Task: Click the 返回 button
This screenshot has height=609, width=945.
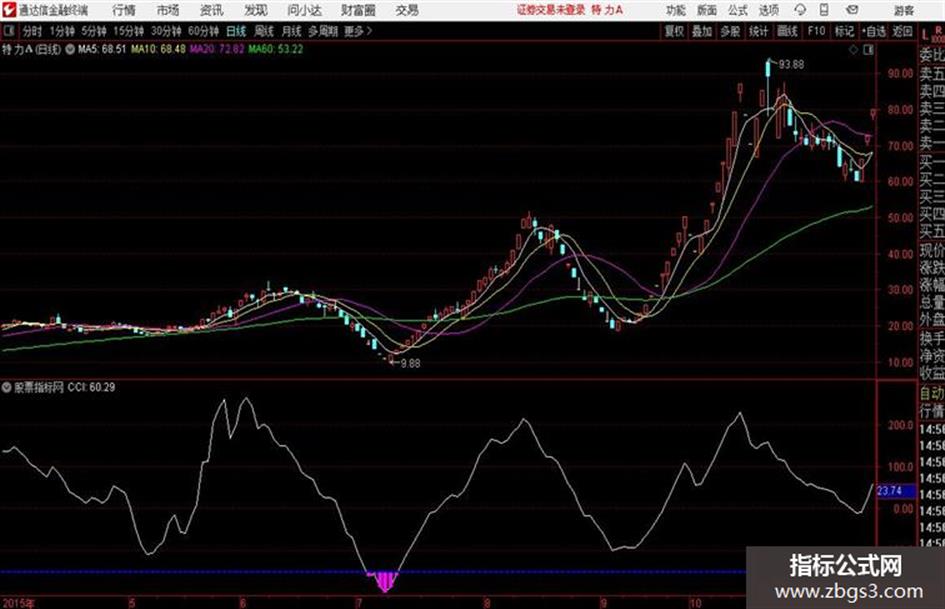Action: click(x=902, y=31)
